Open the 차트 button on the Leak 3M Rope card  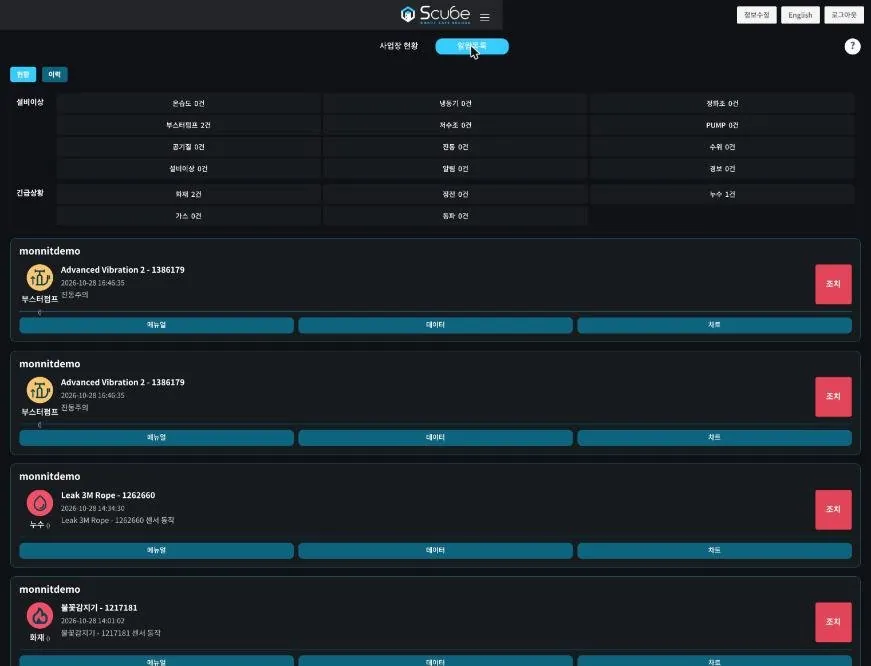click(x=714, y=550)
